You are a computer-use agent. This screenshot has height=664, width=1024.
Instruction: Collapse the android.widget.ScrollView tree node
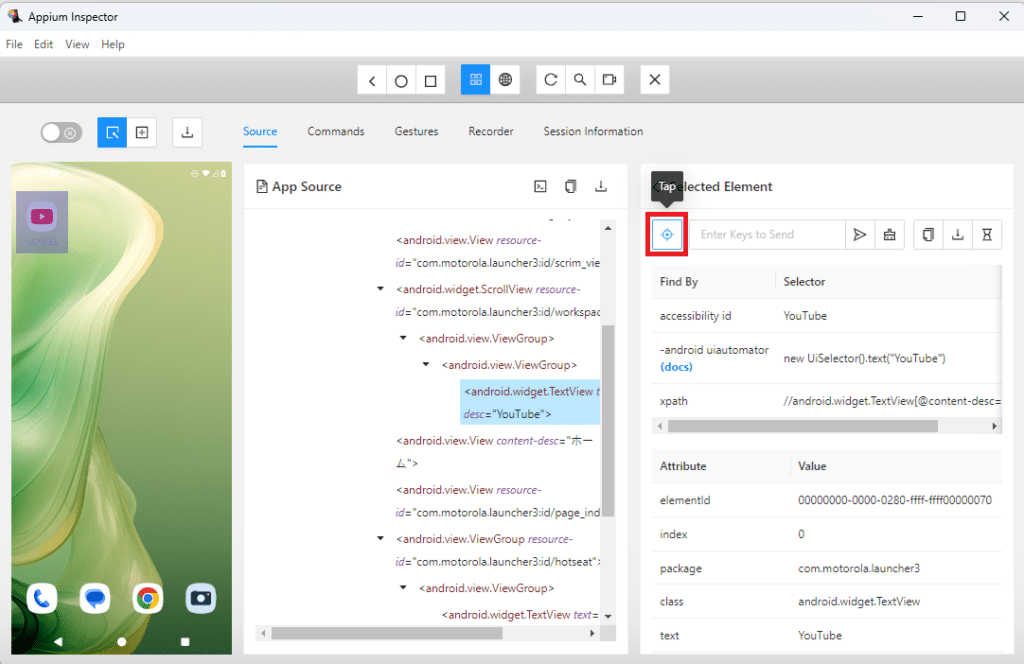tap(380, 289)
